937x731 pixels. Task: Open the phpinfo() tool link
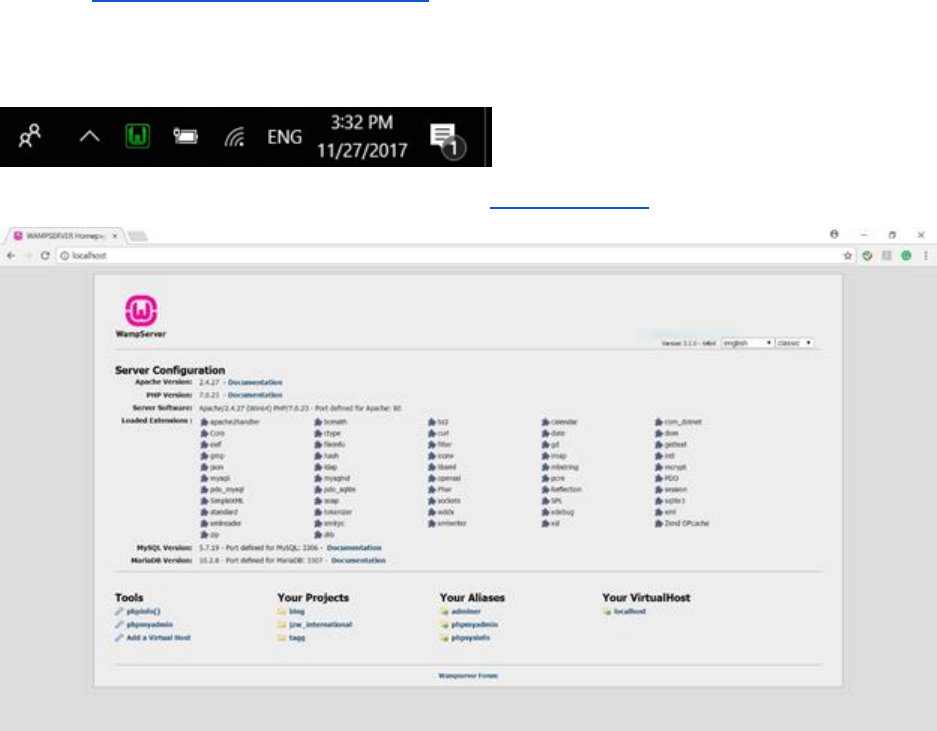[x=143, y=611]
